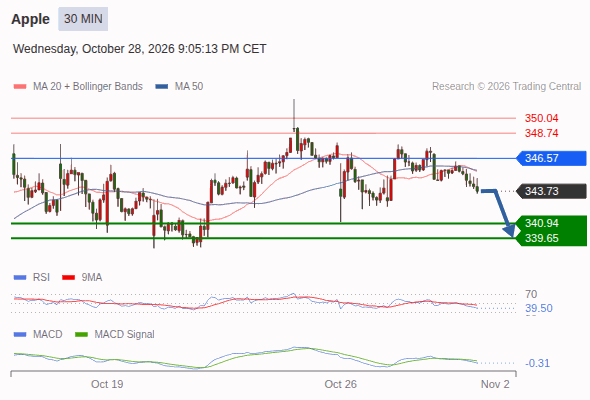Click the MACD blue legend swatch
The height and width of the screenshot is (400, 590).
[20, 335]
